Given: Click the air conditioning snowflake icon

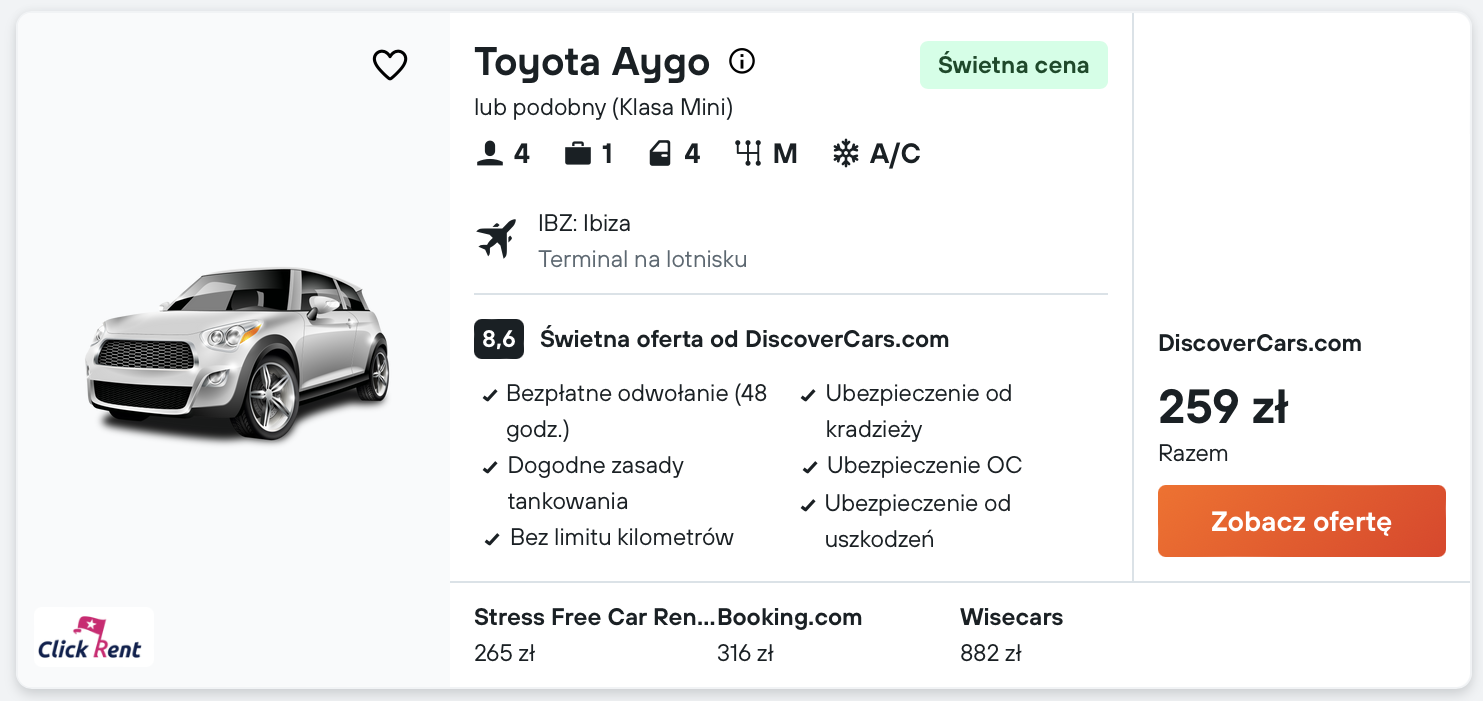Looking at the screenshot, I should click(x=846, y=154).
